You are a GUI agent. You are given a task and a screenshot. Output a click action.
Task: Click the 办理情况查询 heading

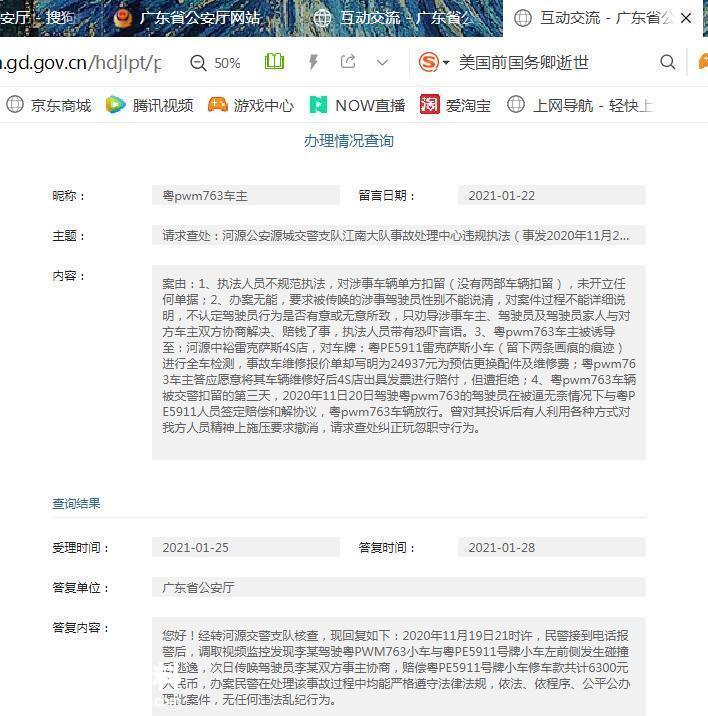349,141
